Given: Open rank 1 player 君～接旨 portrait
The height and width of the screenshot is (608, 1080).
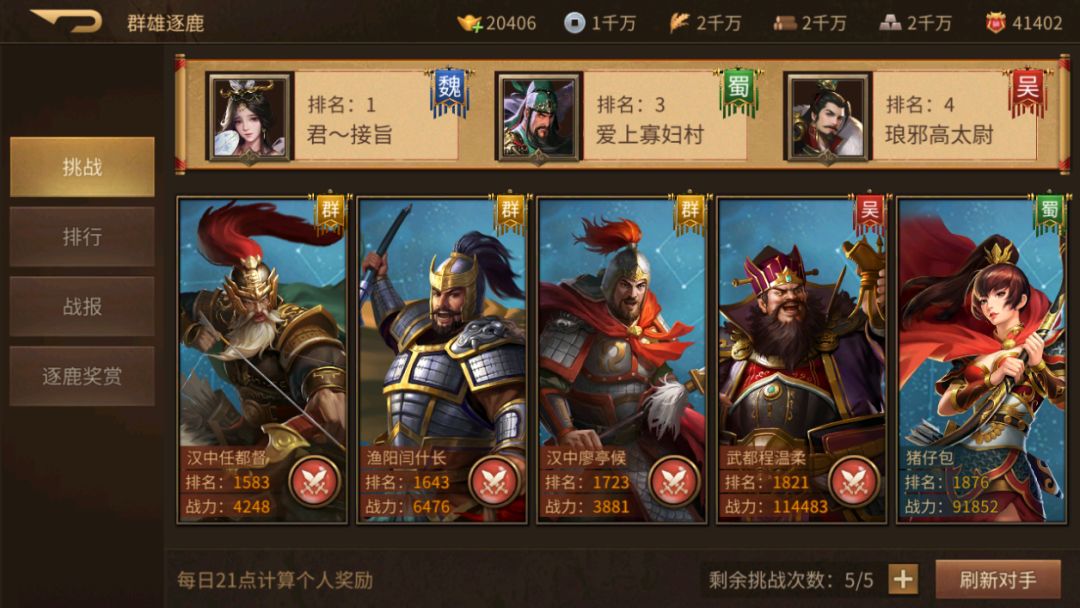Looking at the screenshot, I should 249,117.
